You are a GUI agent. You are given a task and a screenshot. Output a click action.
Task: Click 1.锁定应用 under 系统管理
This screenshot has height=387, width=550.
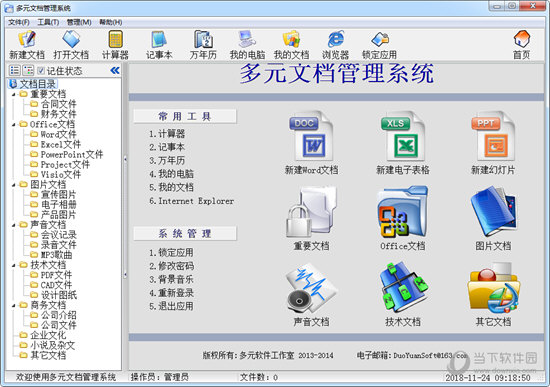171,252
